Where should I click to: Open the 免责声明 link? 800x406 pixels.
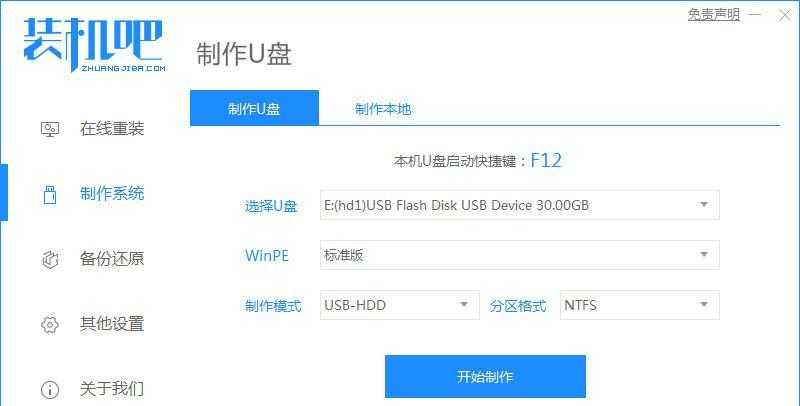(x=713, y=15)
